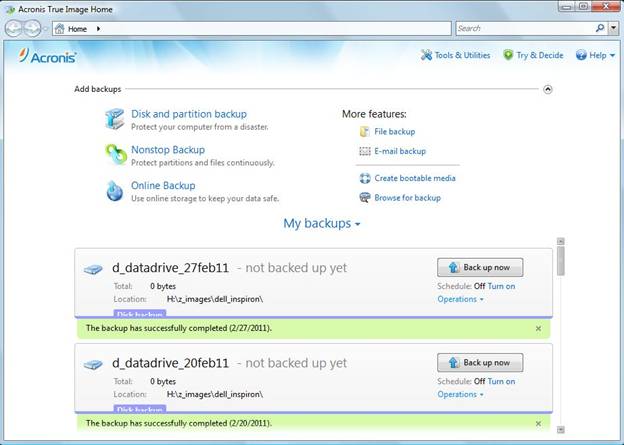
Task: Collapse the Add backups section
Action: tap(547, 89)
